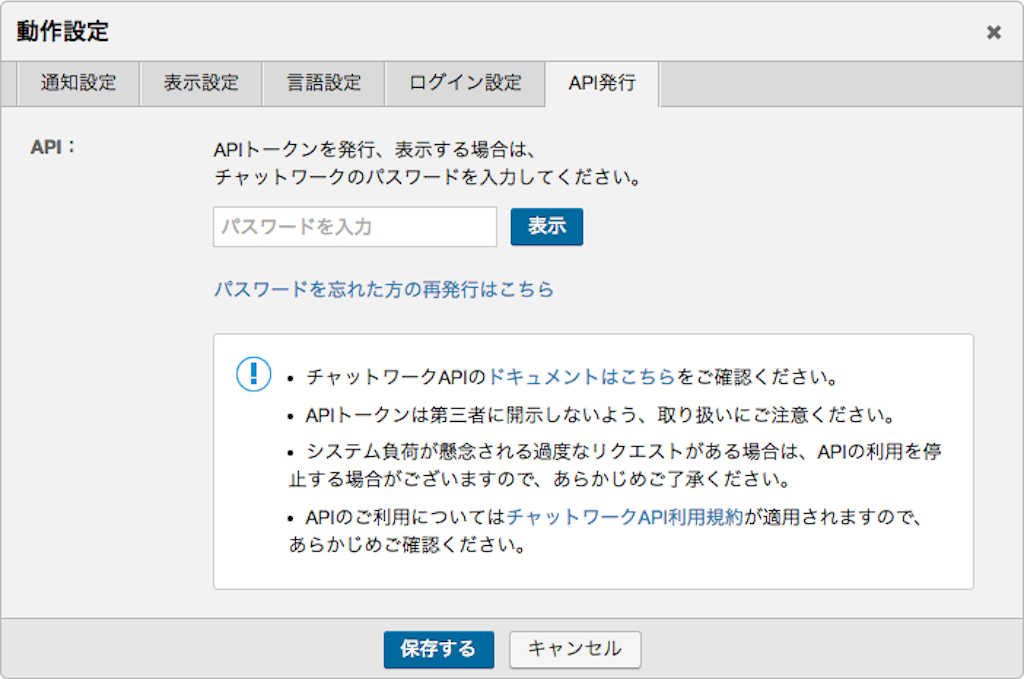Close the 動作設定 dialog with the X
This screenshot has height=679, width=1024.
coord(993,32)
